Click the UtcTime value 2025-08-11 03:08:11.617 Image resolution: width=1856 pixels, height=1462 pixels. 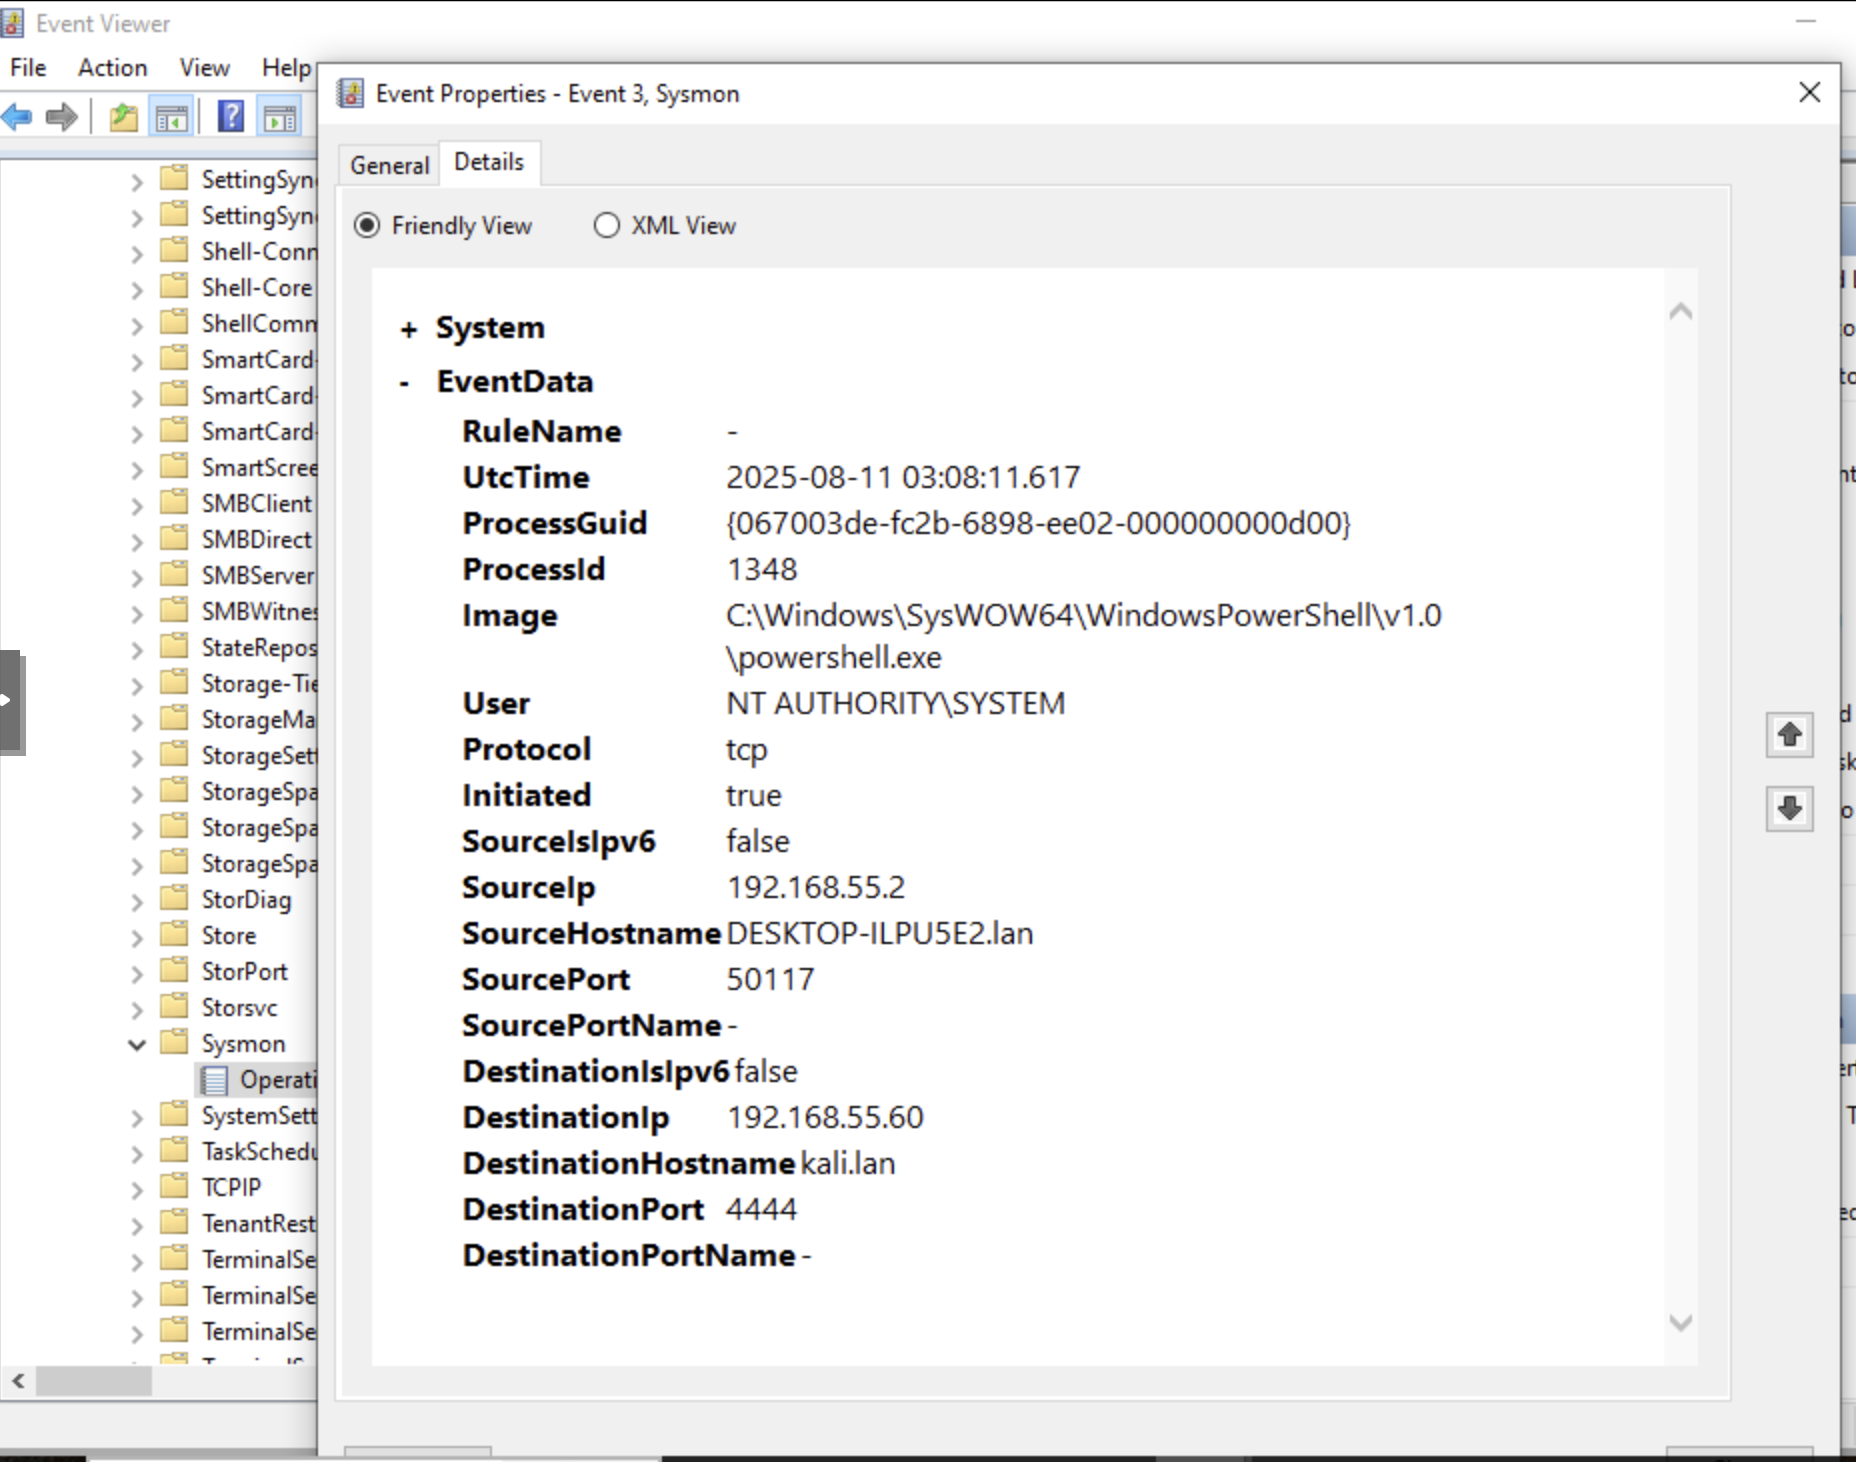[903, 477]
